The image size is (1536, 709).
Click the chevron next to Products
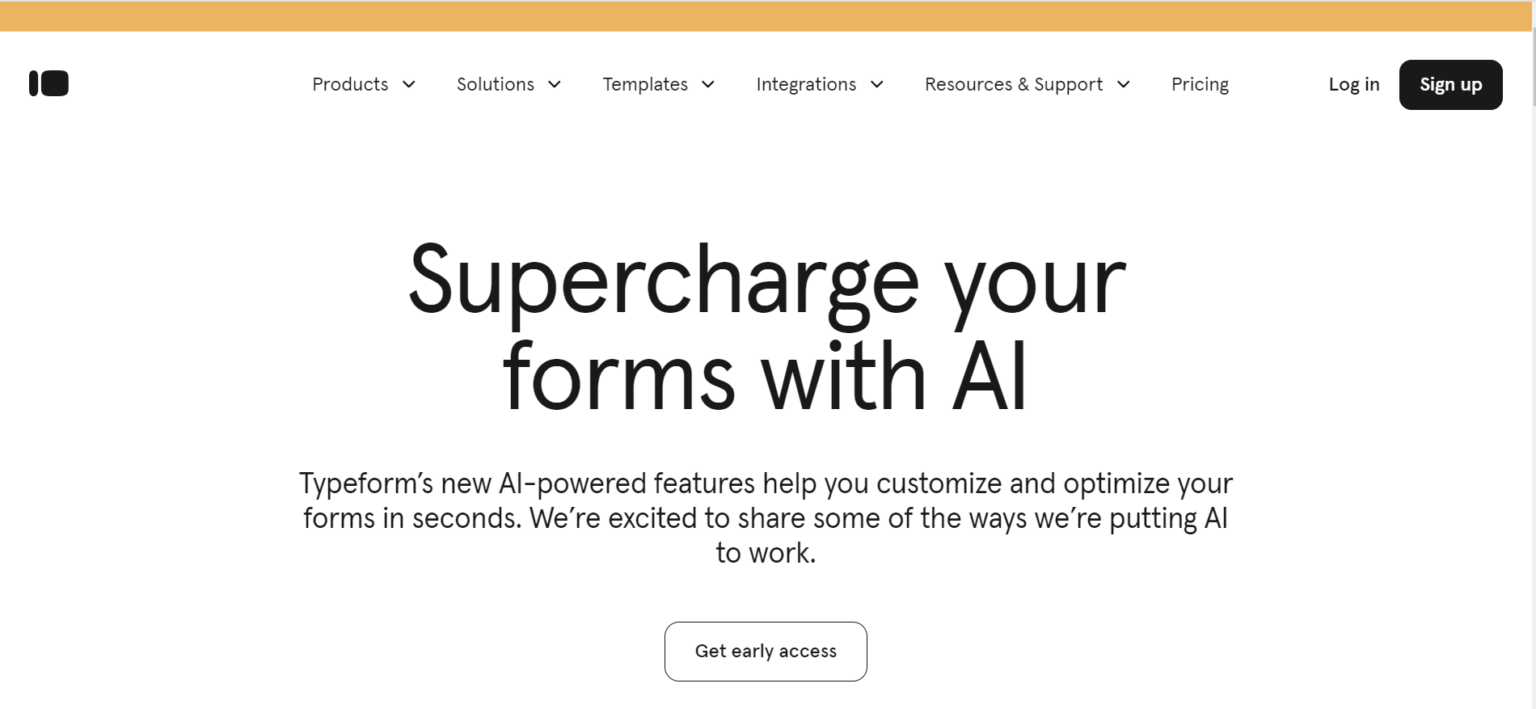tap(409, 85)
